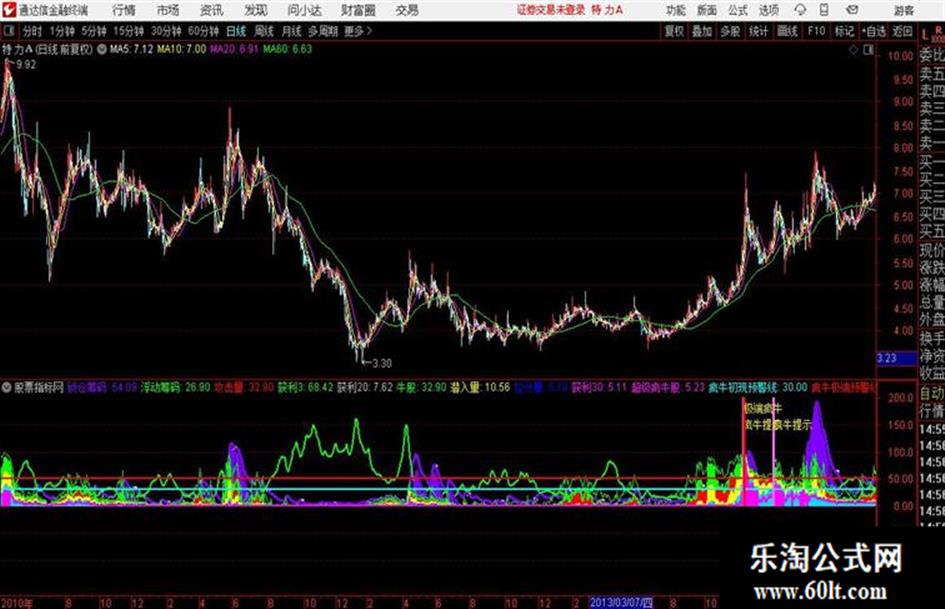Screen dimensions: 945x609
Task: Click the 特力A (日线 前复权) title
Action: (48, 49)
